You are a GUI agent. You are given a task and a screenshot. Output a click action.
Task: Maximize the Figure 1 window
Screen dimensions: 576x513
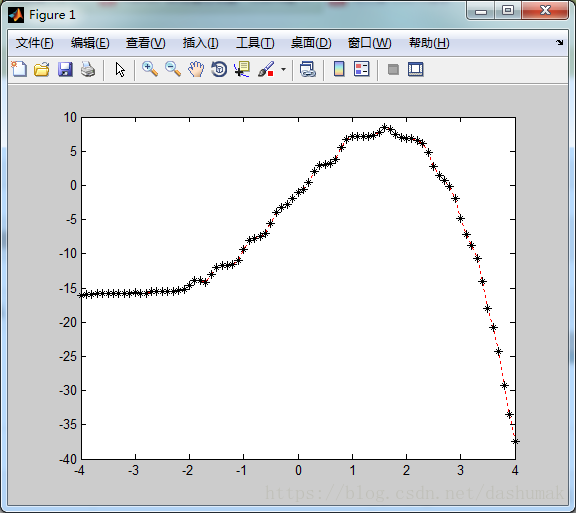(508, 11)
